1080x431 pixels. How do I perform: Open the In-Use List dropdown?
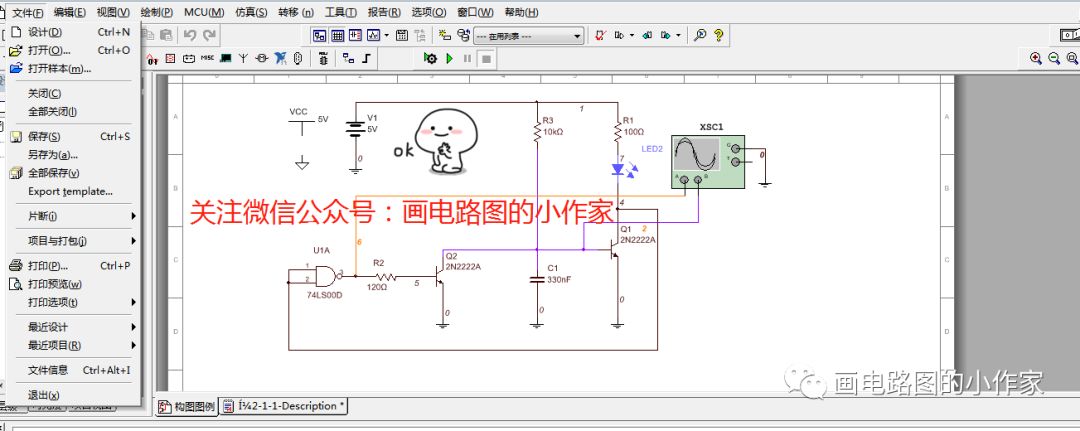click(x=529, y=36)
